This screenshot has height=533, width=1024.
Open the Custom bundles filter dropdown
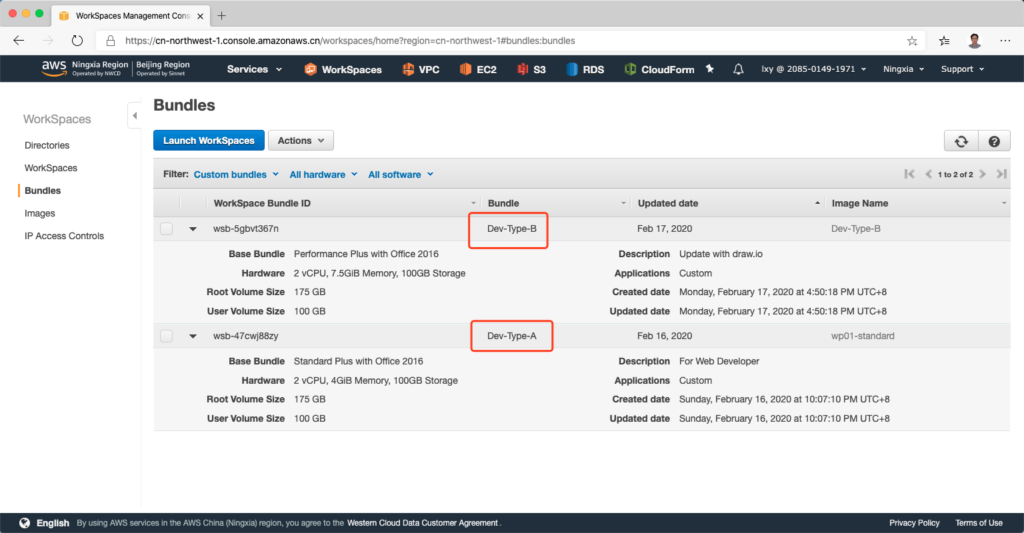pyautogui.click(x=236, y=174)
